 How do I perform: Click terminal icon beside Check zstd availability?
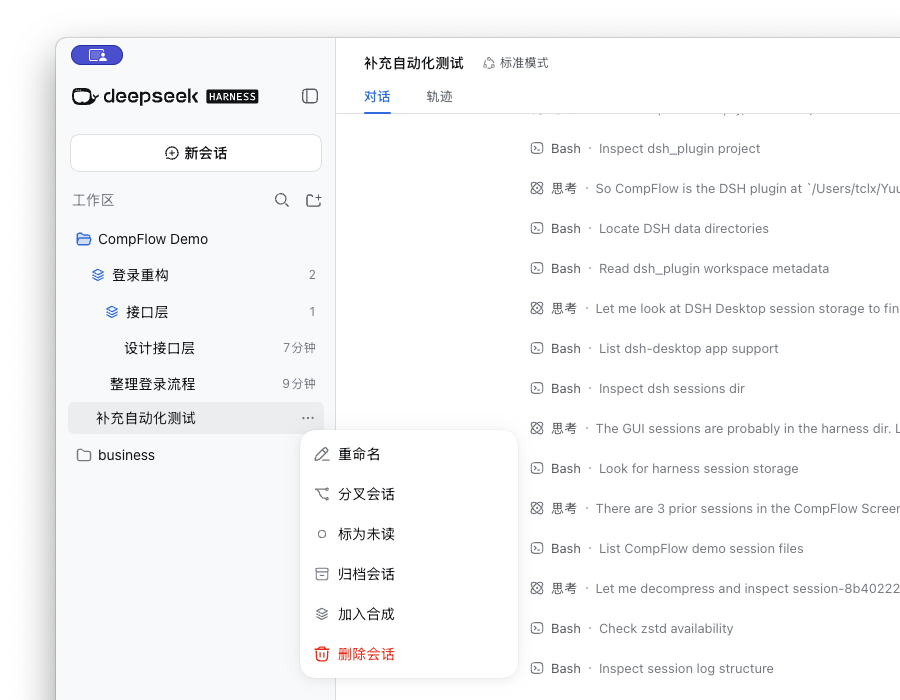537,628
